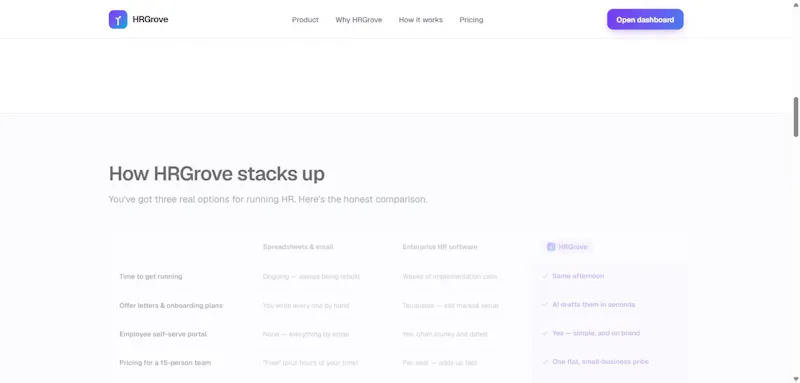Navigate to Pricing in the header
Image resolution: width=800 pixels, height=383 pixels.
(x=471, y=20)
